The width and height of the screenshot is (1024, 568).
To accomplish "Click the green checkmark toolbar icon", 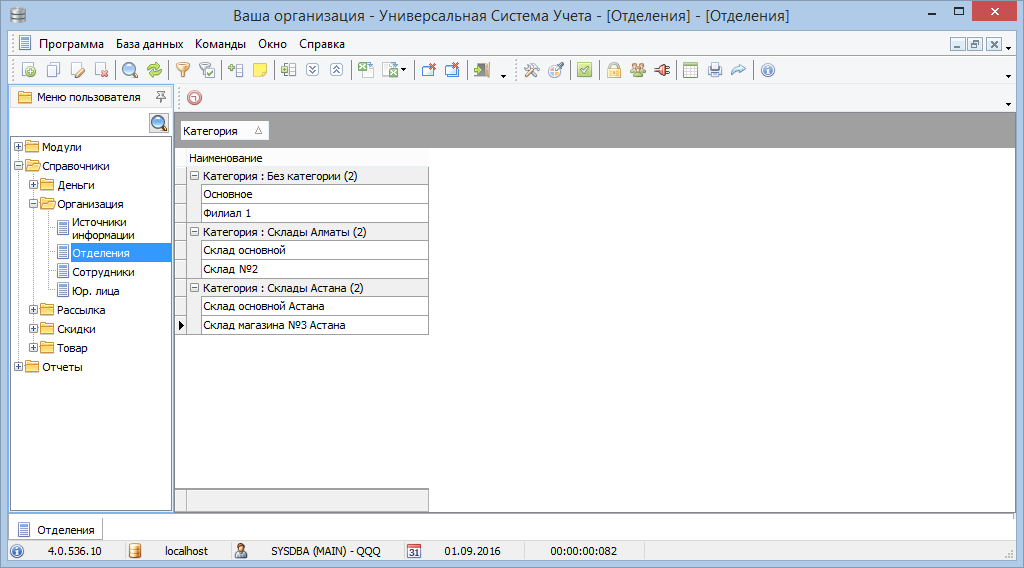I will (x=585, y=70).
